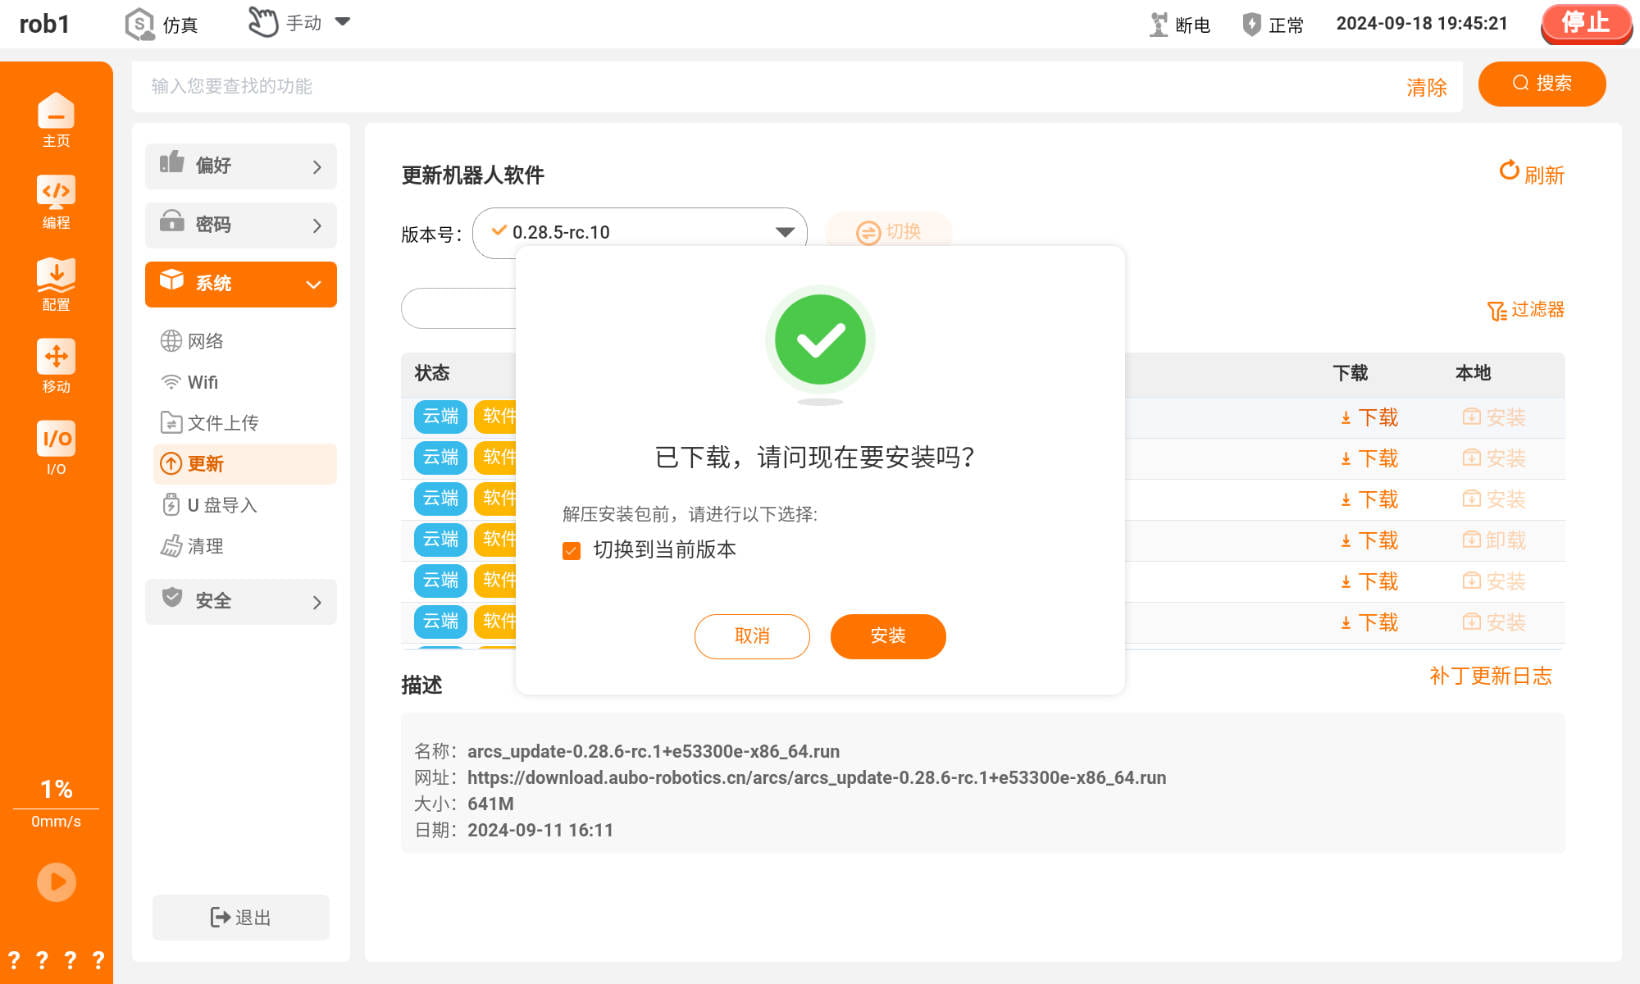Toggle the 切换到当前版本 checkbox
1640x984 pixels.
coord(571,551)
